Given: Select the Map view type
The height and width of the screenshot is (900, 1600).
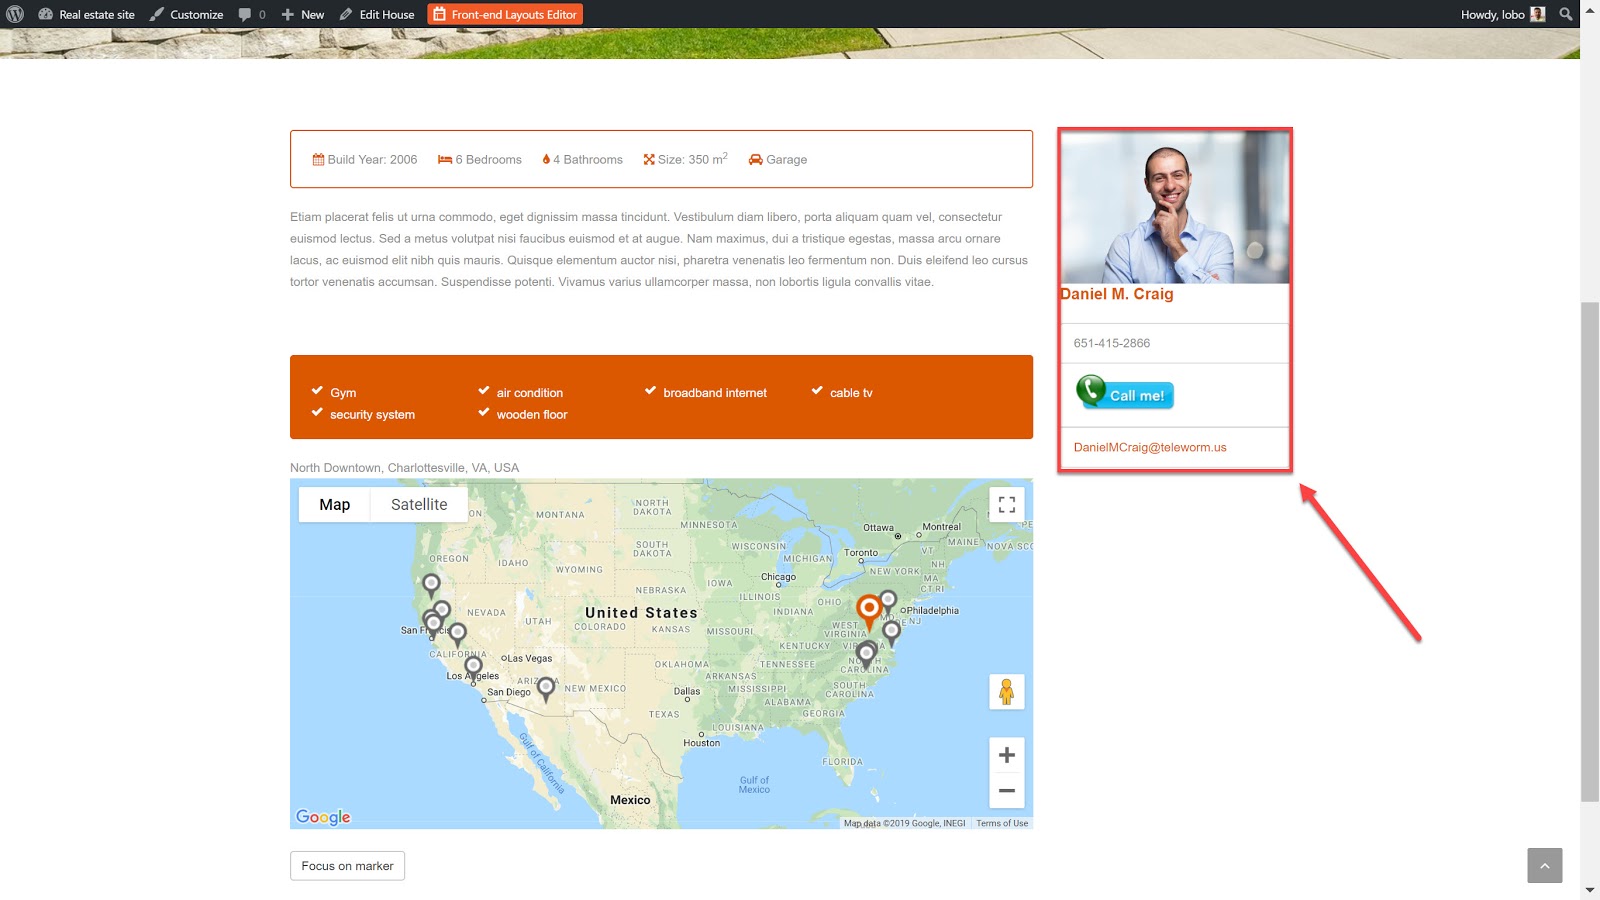Looking at the screenshot, I should tap(334, 505).
